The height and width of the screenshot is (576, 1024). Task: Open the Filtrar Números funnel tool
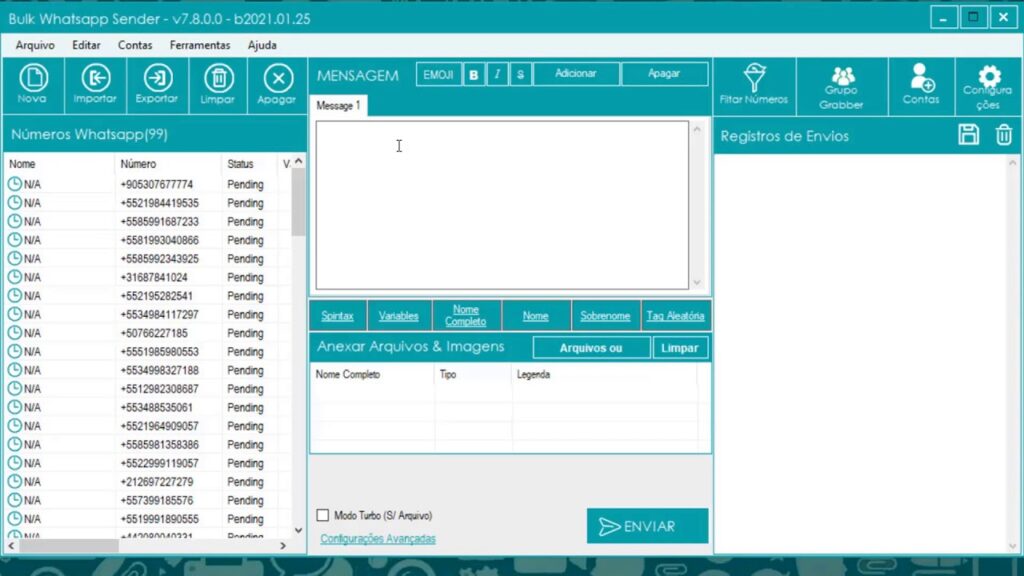click(754, 80)
